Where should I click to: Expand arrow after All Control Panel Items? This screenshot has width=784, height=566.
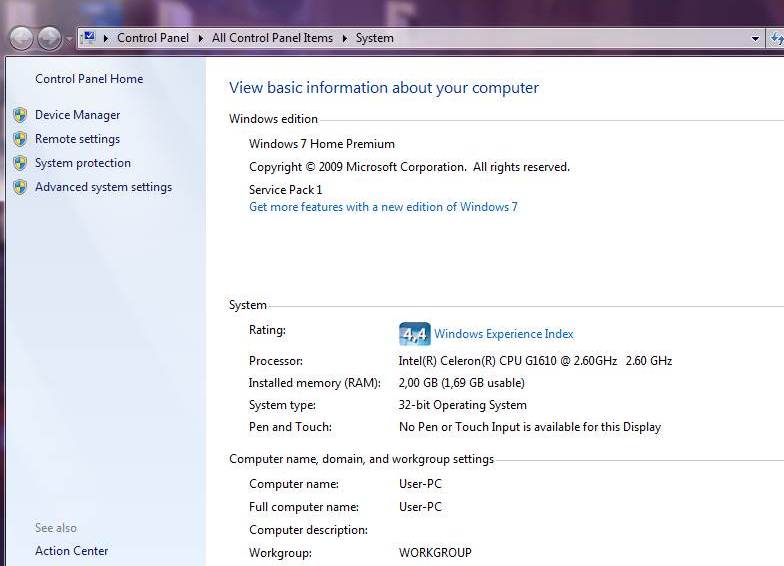344,38
